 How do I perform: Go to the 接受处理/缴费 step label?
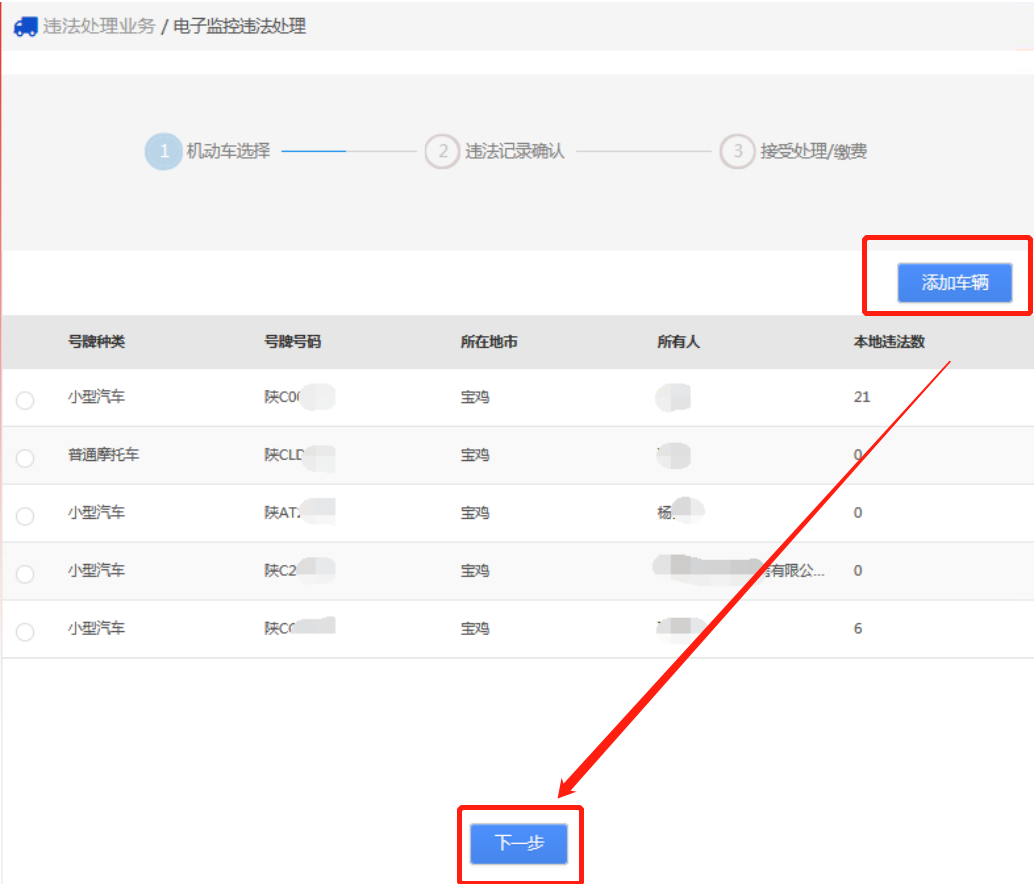[x=813, y=152]
